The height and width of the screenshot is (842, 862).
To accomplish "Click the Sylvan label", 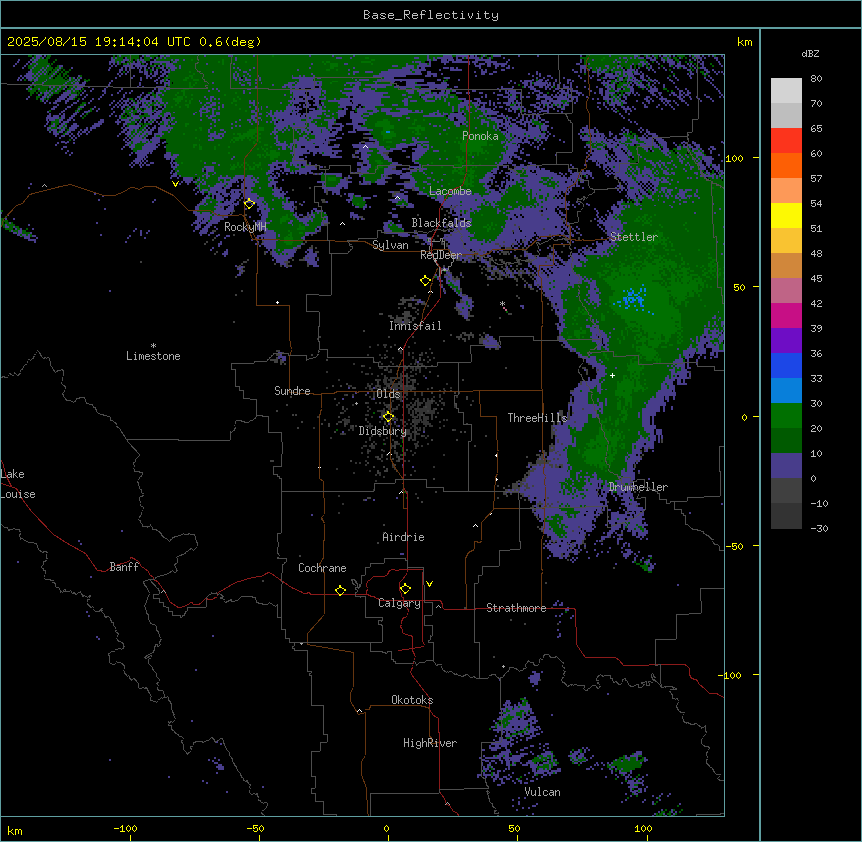I will (390, 245).
